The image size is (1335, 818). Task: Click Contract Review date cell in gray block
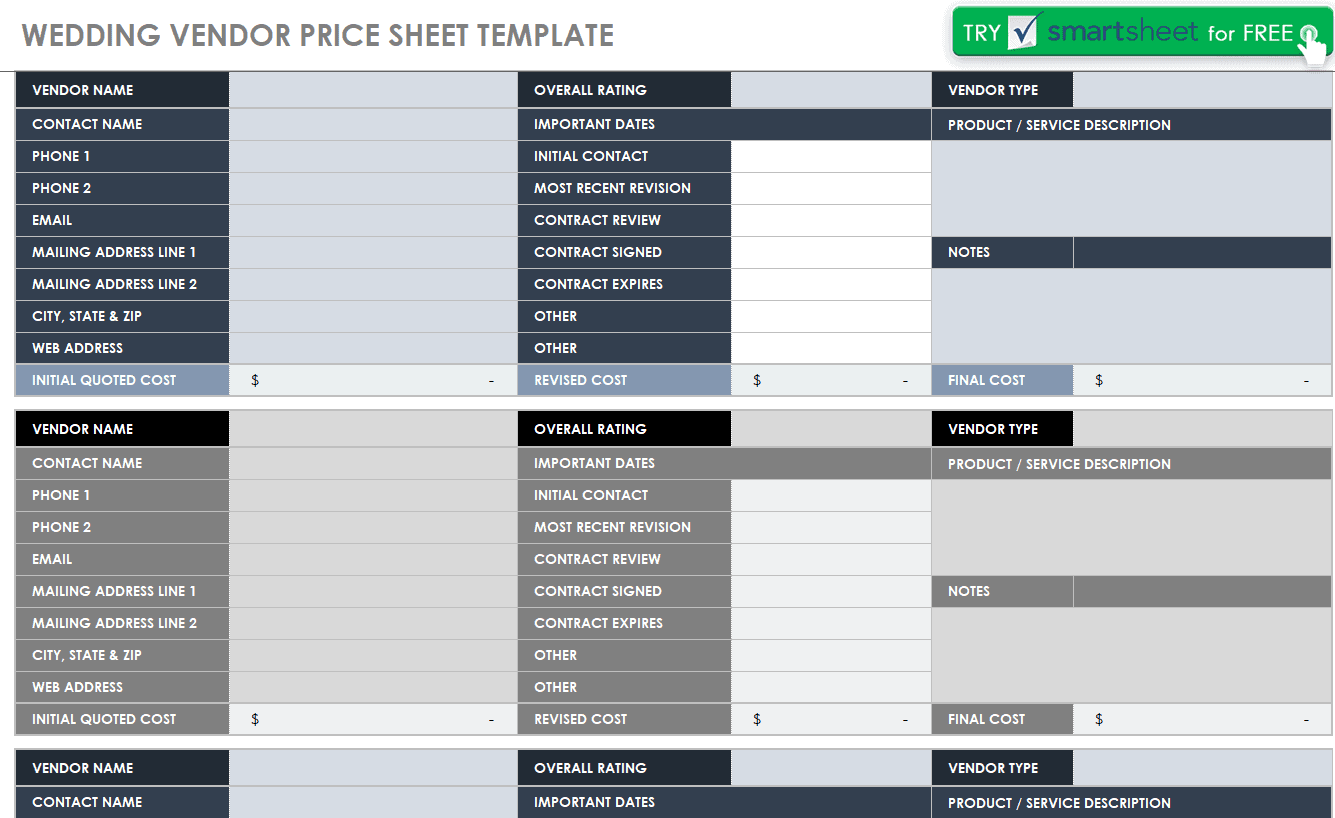click(831, 559)
